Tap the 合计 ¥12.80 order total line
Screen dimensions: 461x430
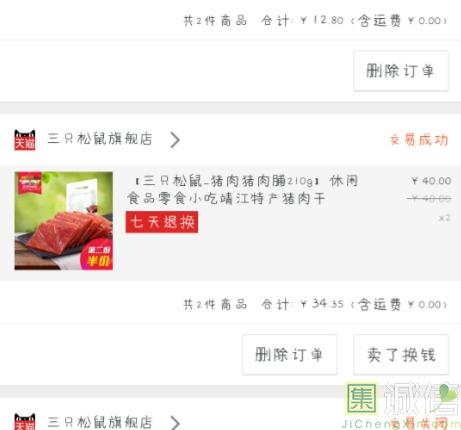pos(315,21)
